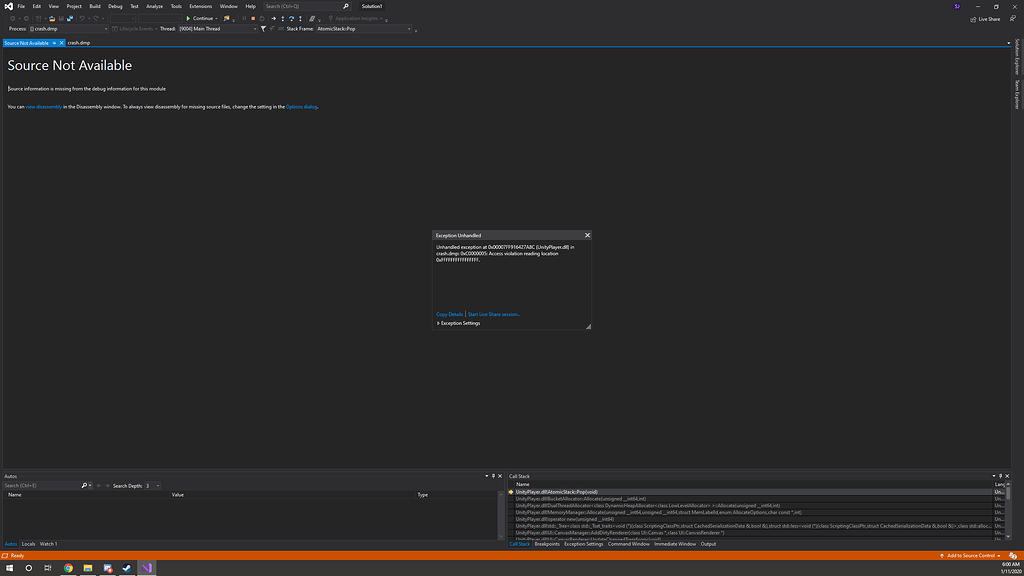Click the Step Over debugging icon
The width and height of the screenshot is (1024, 576).
coord(291,18)
